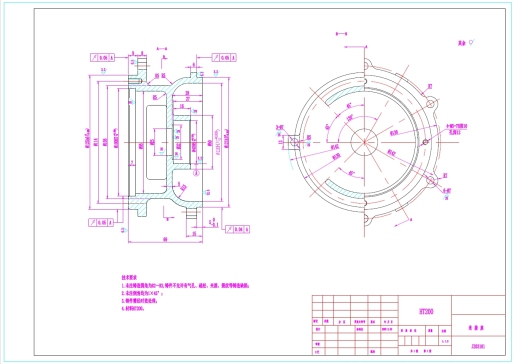Click the R13 radius dimension in section view
The width and height of the screenshot is (515, 364).
pyautogui.click(x=184, y=188)
